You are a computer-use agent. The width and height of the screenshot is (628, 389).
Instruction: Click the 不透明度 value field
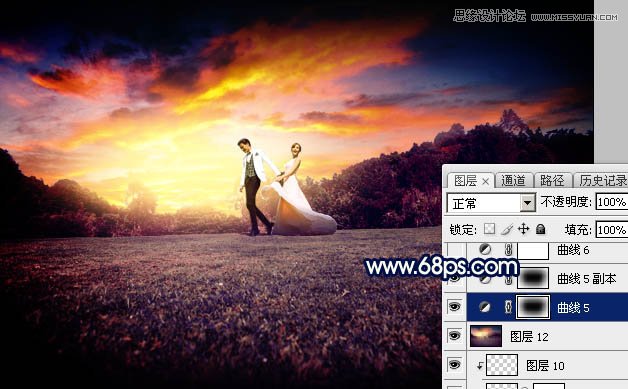click(612, 202)
